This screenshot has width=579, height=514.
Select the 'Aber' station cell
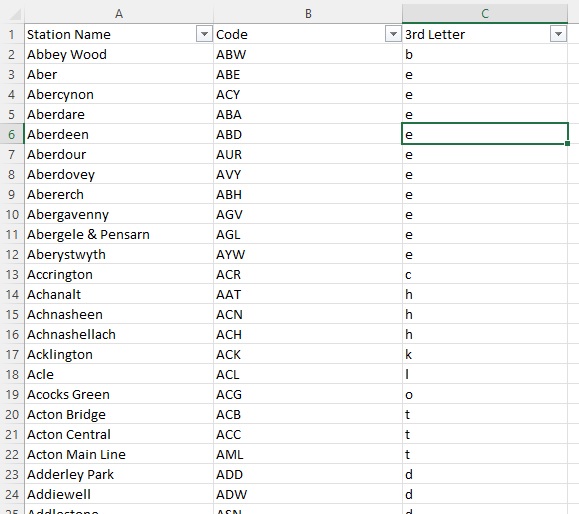coord(119,74)
